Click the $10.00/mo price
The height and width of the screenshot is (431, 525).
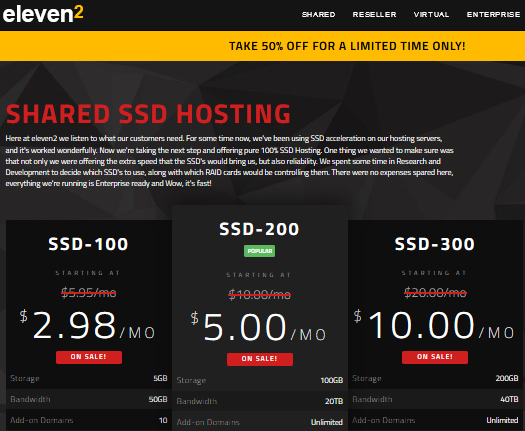434,325
